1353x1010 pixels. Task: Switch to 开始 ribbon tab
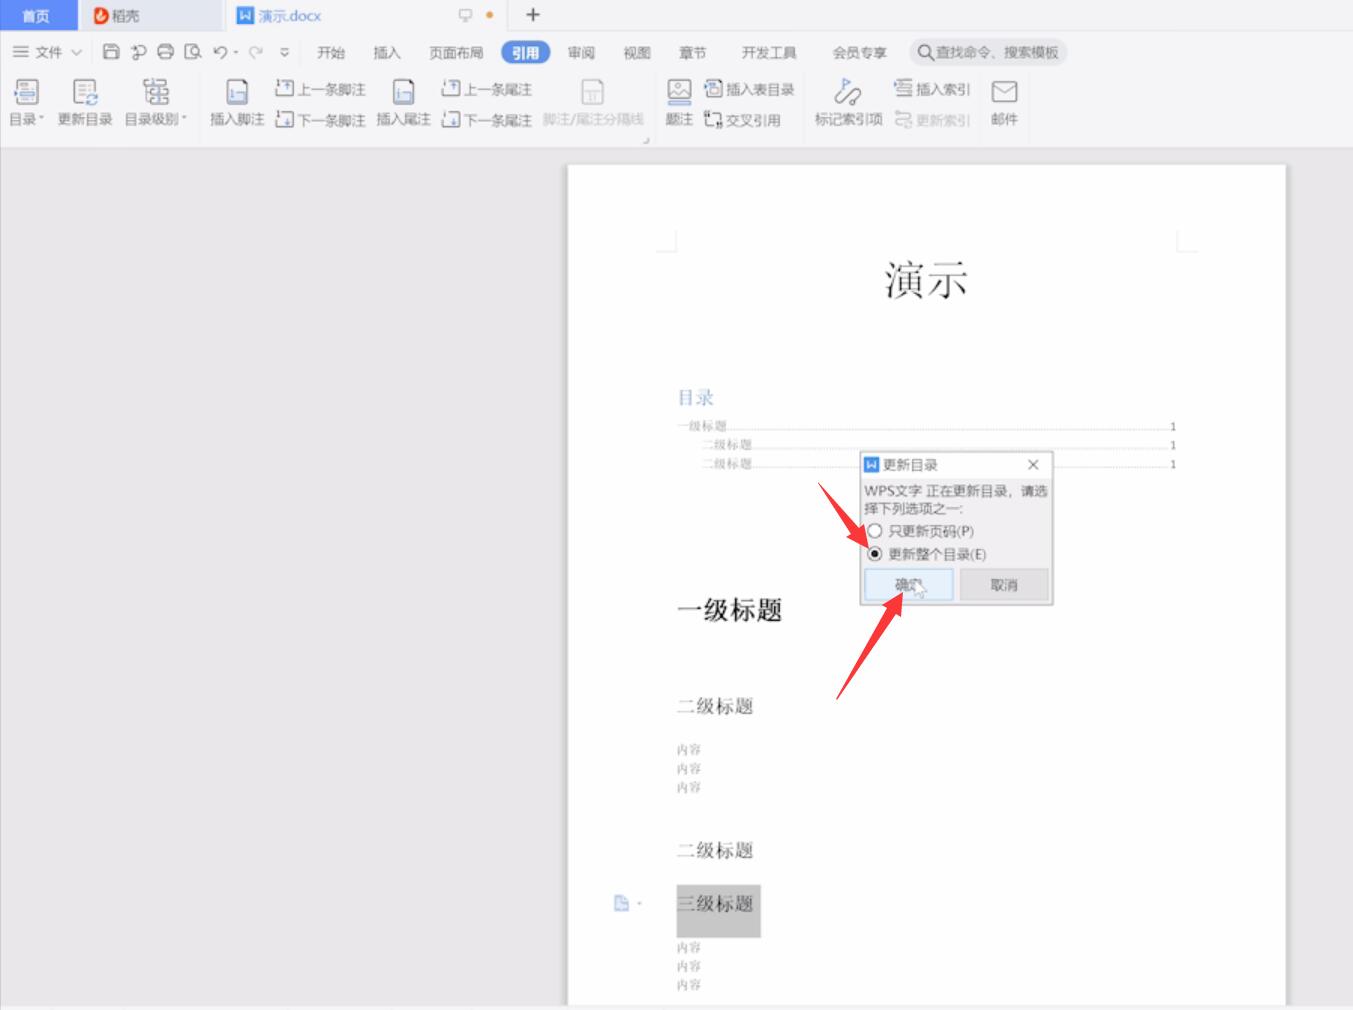click(x=331, y=53)
